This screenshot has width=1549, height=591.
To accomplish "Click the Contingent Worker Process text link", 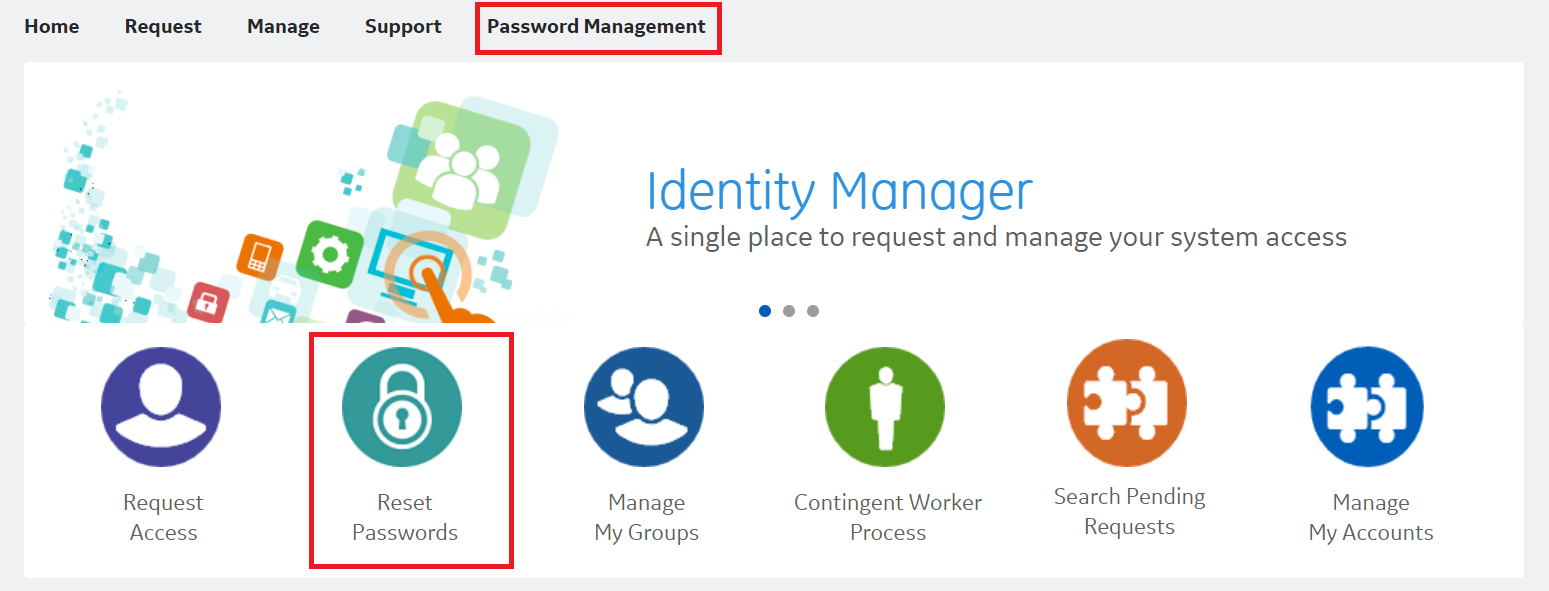I will click(888, 517).
